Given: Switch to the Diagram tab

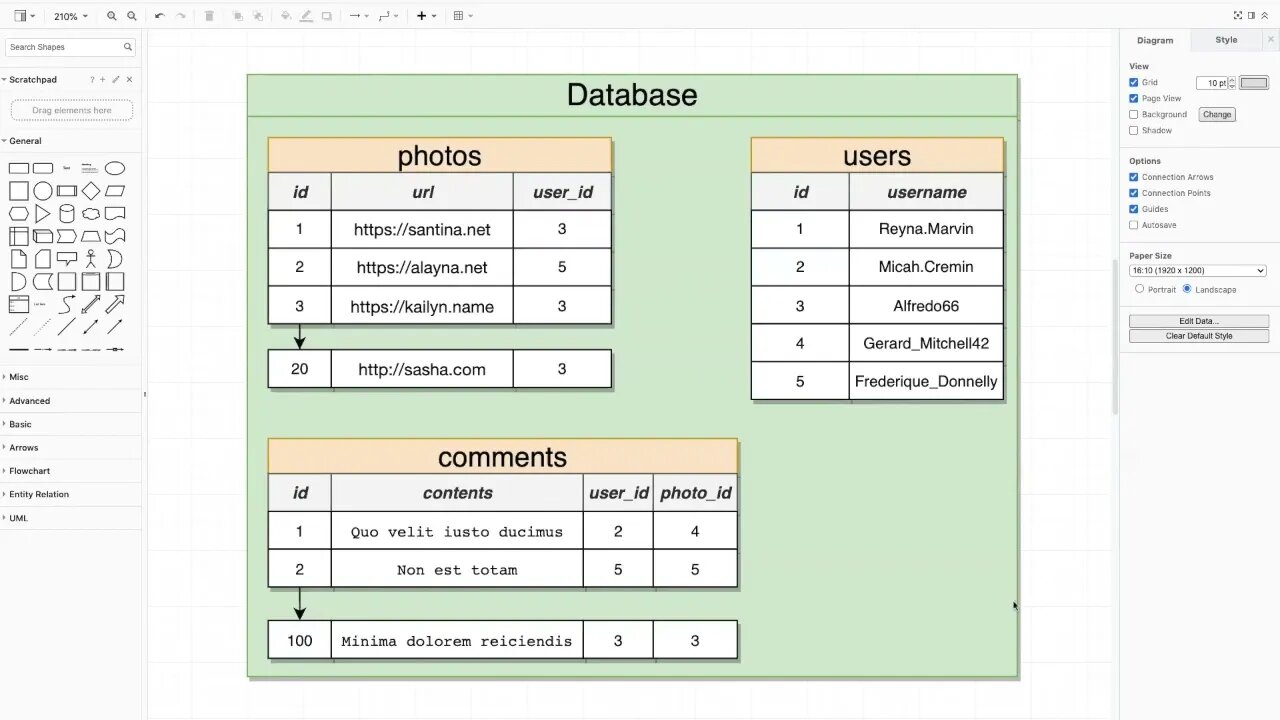Looking at the screenshot, I should (x=1155, y=40).
